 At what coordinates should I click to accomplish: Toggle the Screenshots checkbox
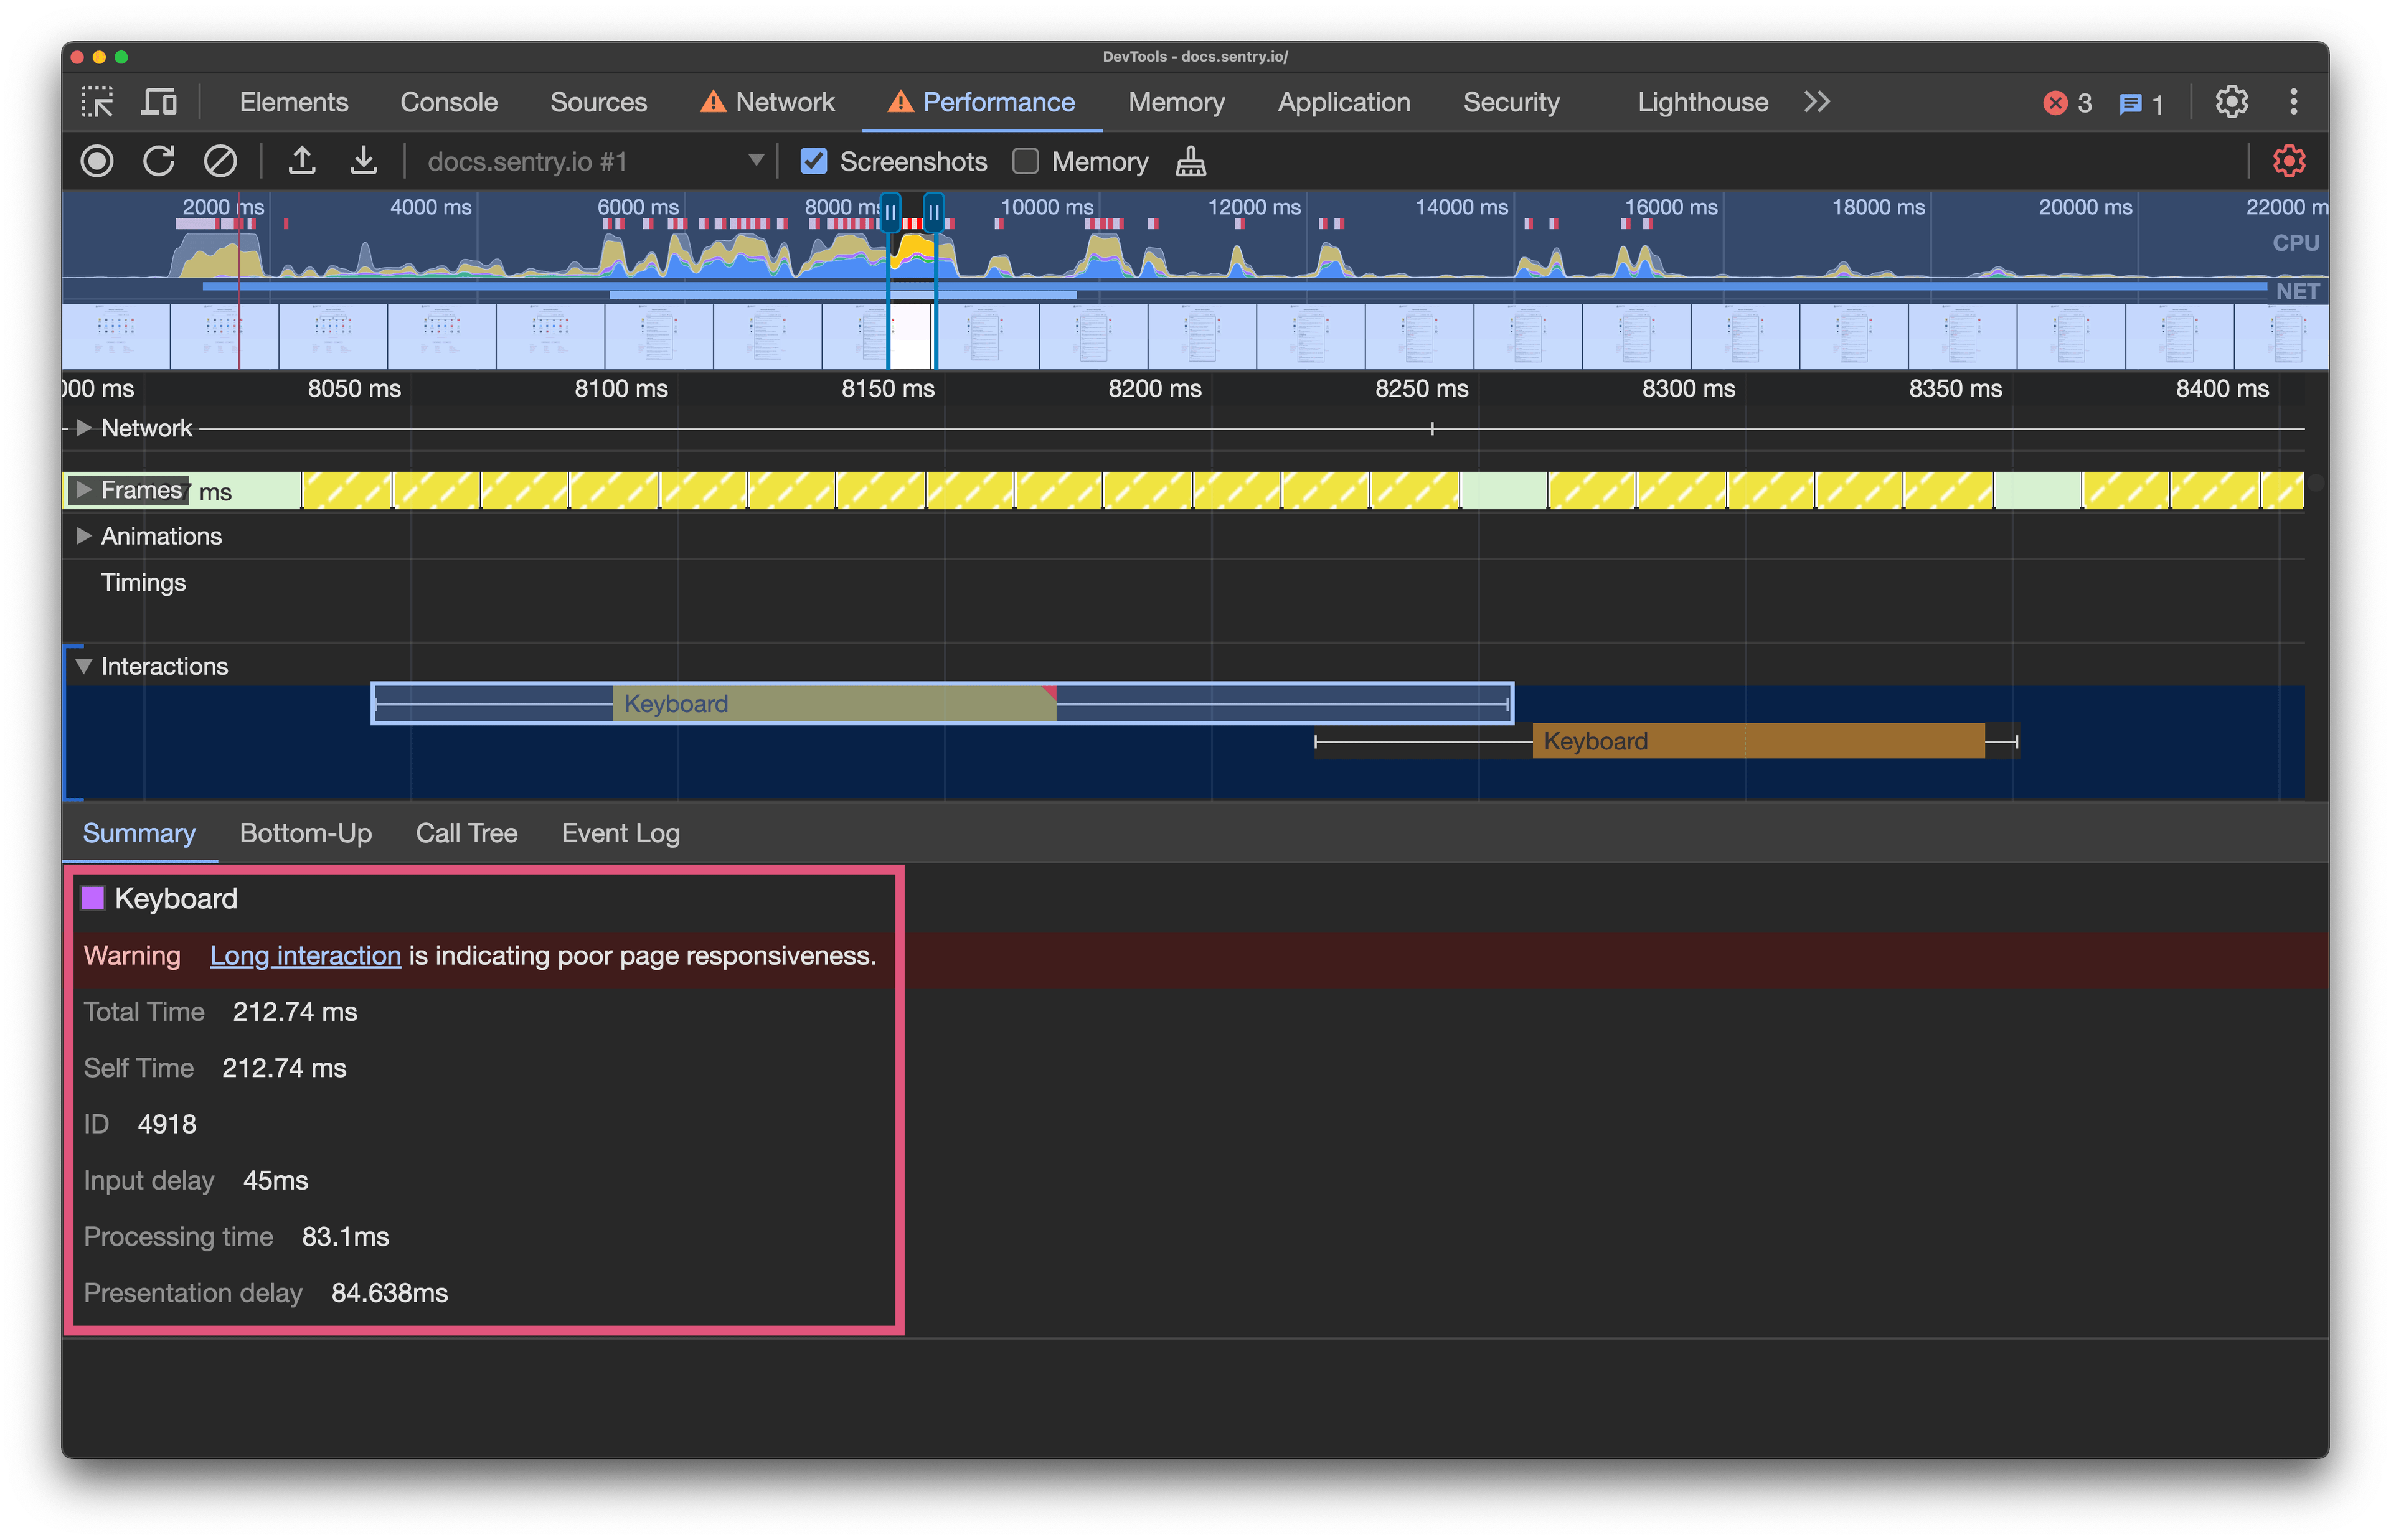pyautogui.click(x=814, y=161)
